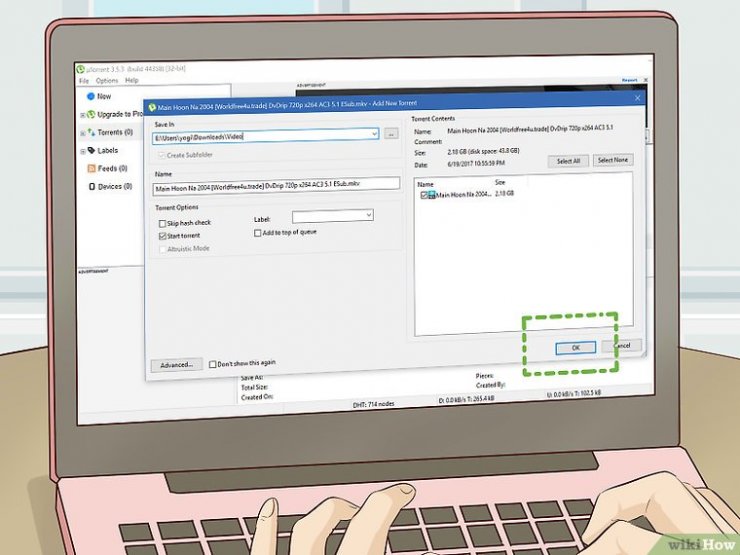
Task: Click the upload speed U: 0.0 kB/s status
Action: [x=573, y=393]
